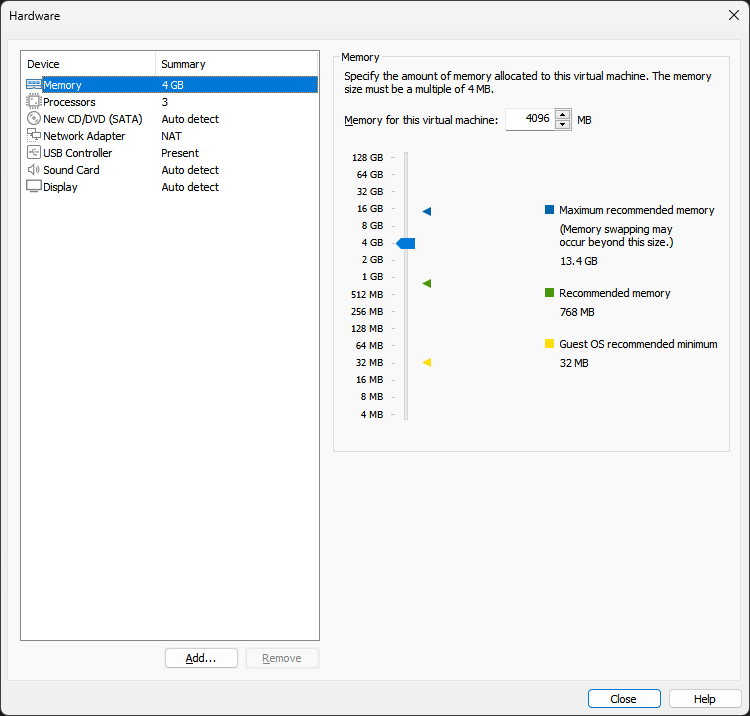
Task: Click the Summary column header
Action: (x=237, y=64)
